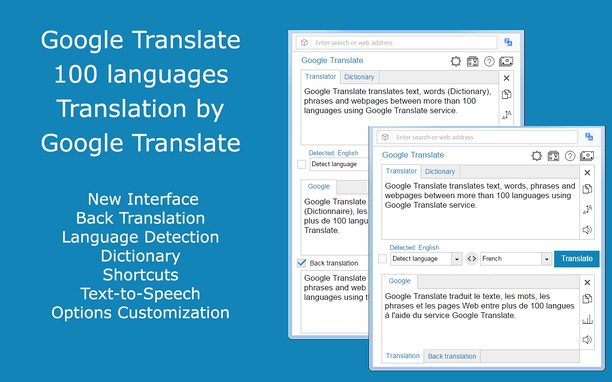
Task: Open settings gear in front Google Translate window
Action: 537,156
